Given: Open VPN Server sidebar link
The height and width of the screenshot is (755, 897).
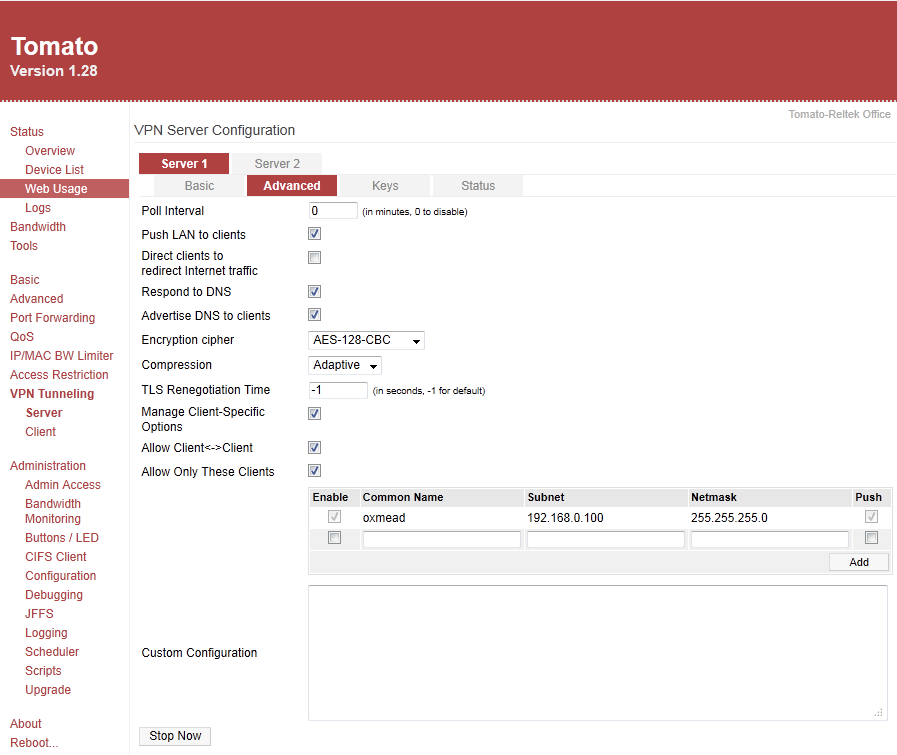Looking at the screenshot, I should 44,412.
